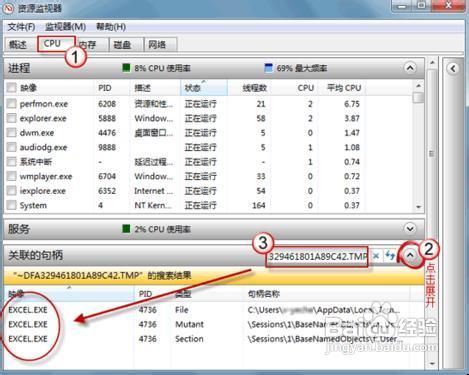This screenshot has width=469, height=375.
Task: Expand the 服务 section with its chevron
Action: click(410, 229)
